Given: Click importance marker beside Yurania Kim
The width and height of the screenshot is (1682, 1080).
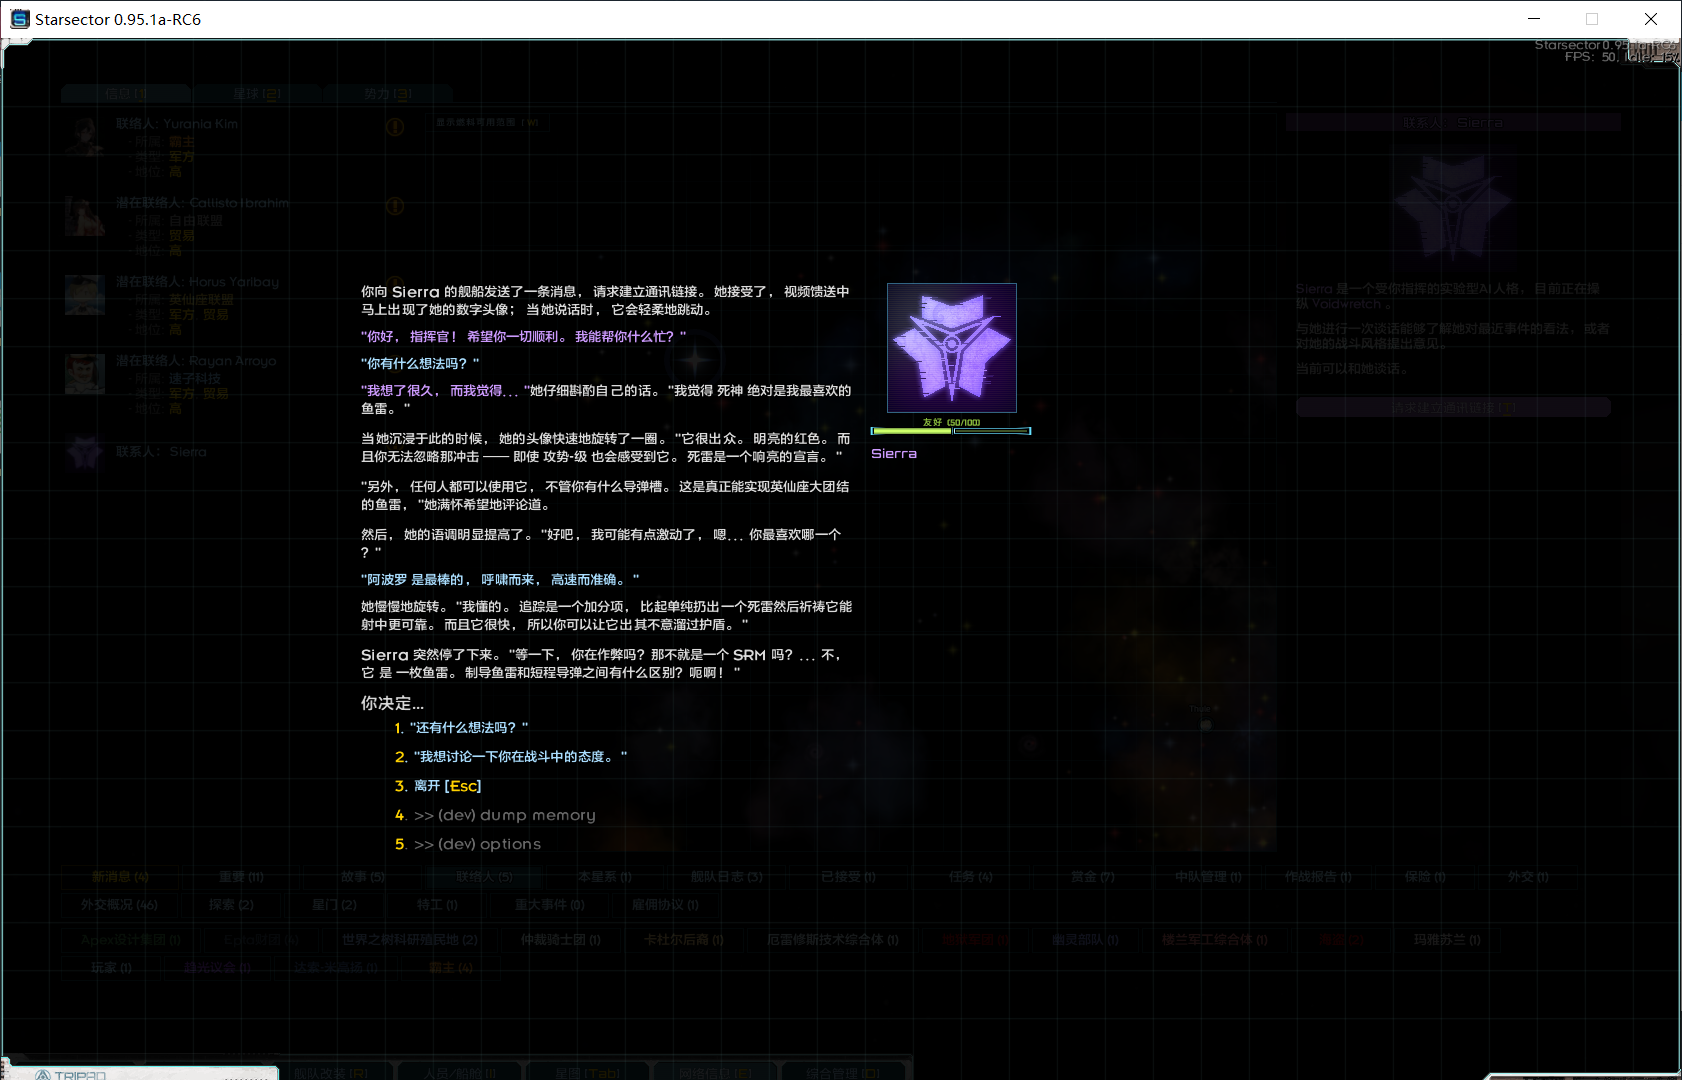Looking at the screenshot, I should pos(395,127).
